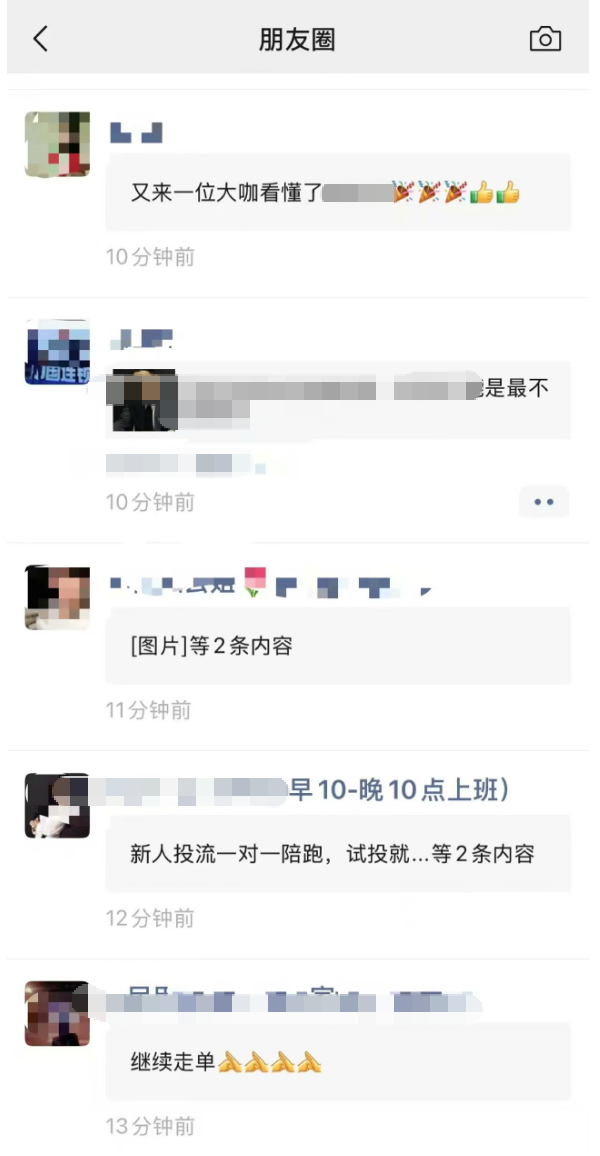Open avatar of 新人投流 post author
600x1156 pixels.
pyautogui.click(x=57, y=806)
